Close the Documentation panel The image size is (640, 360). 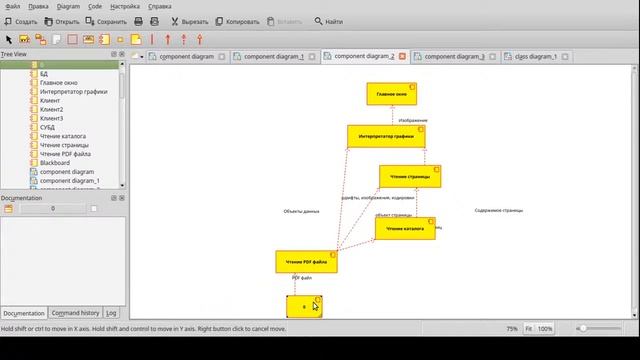click(x=122, y=198)
